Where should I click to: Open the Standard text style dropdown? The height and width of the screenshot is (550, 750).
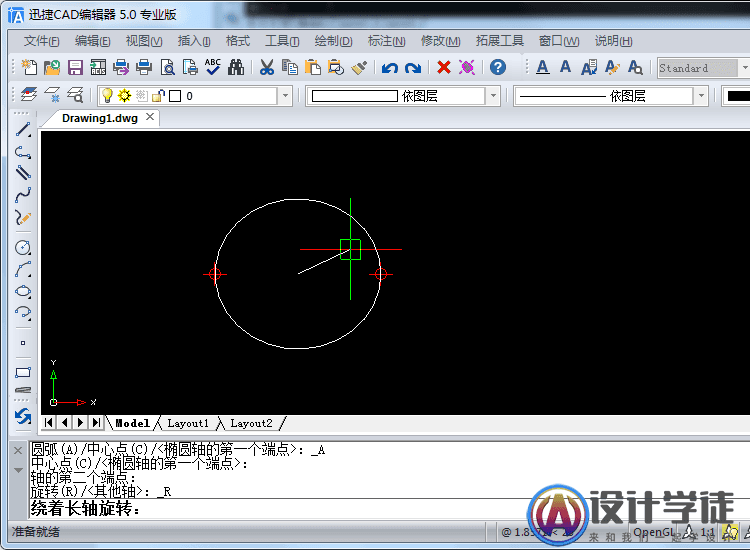[x=745, y=68]
